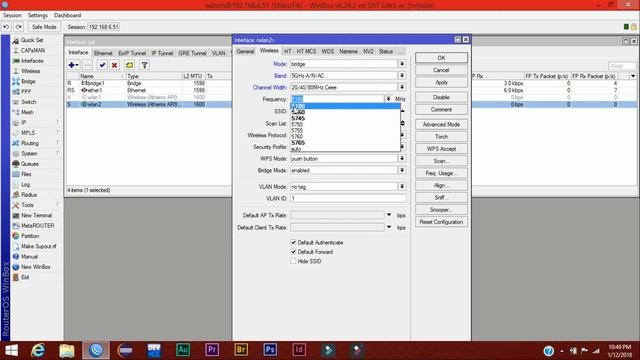
Task: Open Radius sidebar entry
Action: 29,195
